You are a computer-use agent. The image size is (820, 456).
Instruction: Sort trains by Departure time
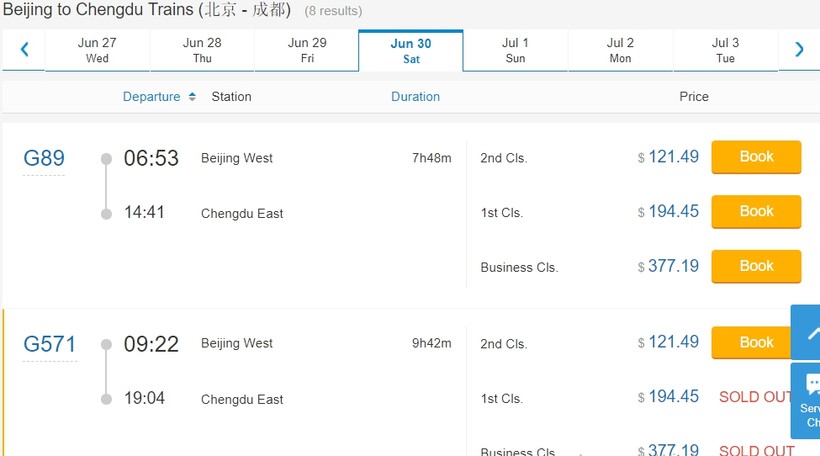point(159,97)
